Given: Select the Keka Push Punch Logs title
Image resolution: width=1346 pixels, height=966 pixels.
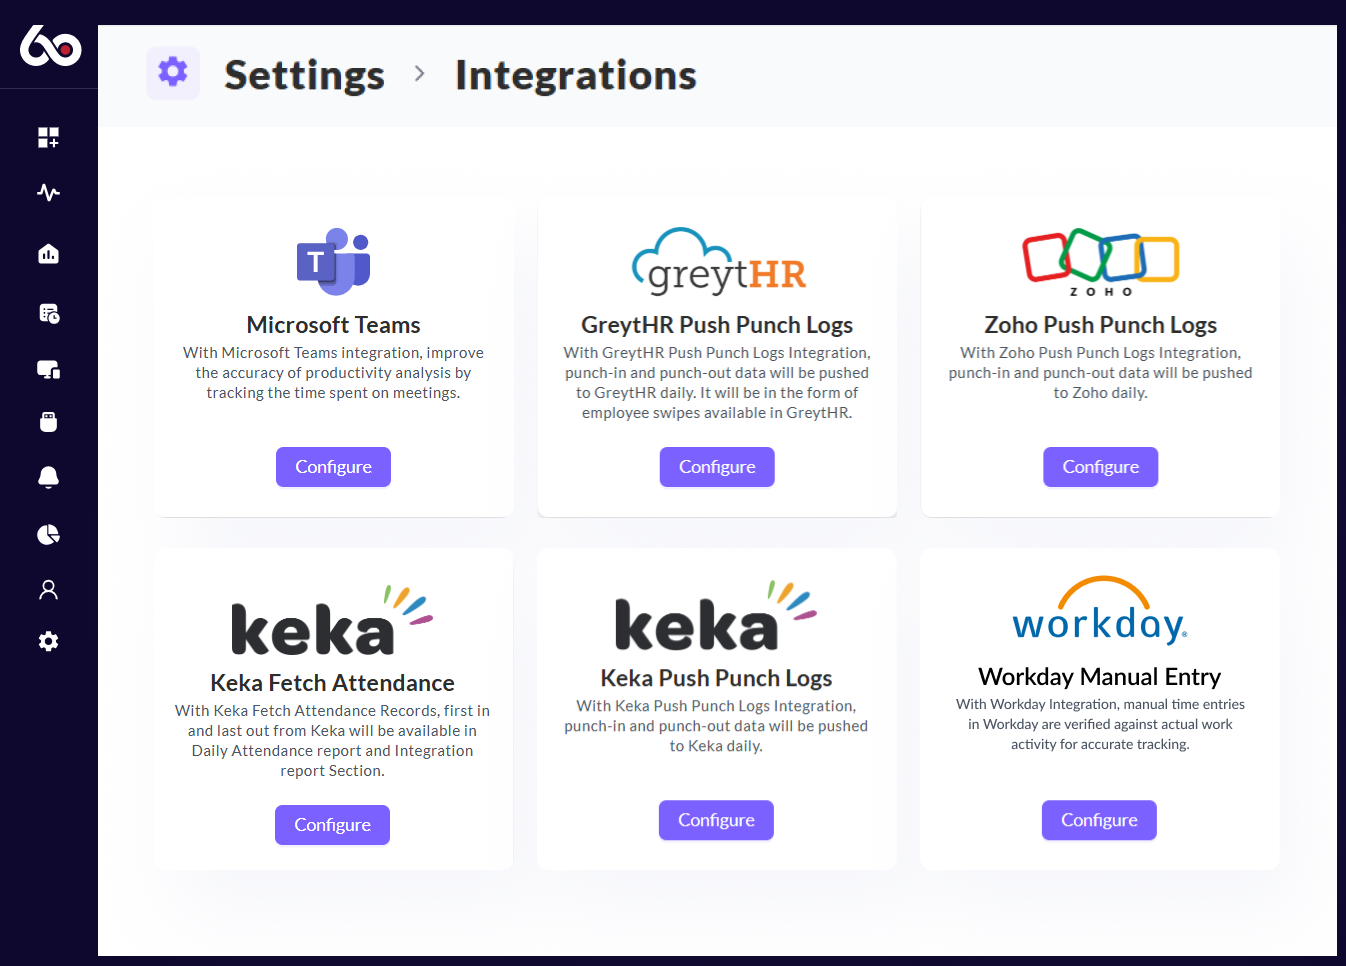Looking at the screenshot, I should pyautogui.click(x=716, y=678).
